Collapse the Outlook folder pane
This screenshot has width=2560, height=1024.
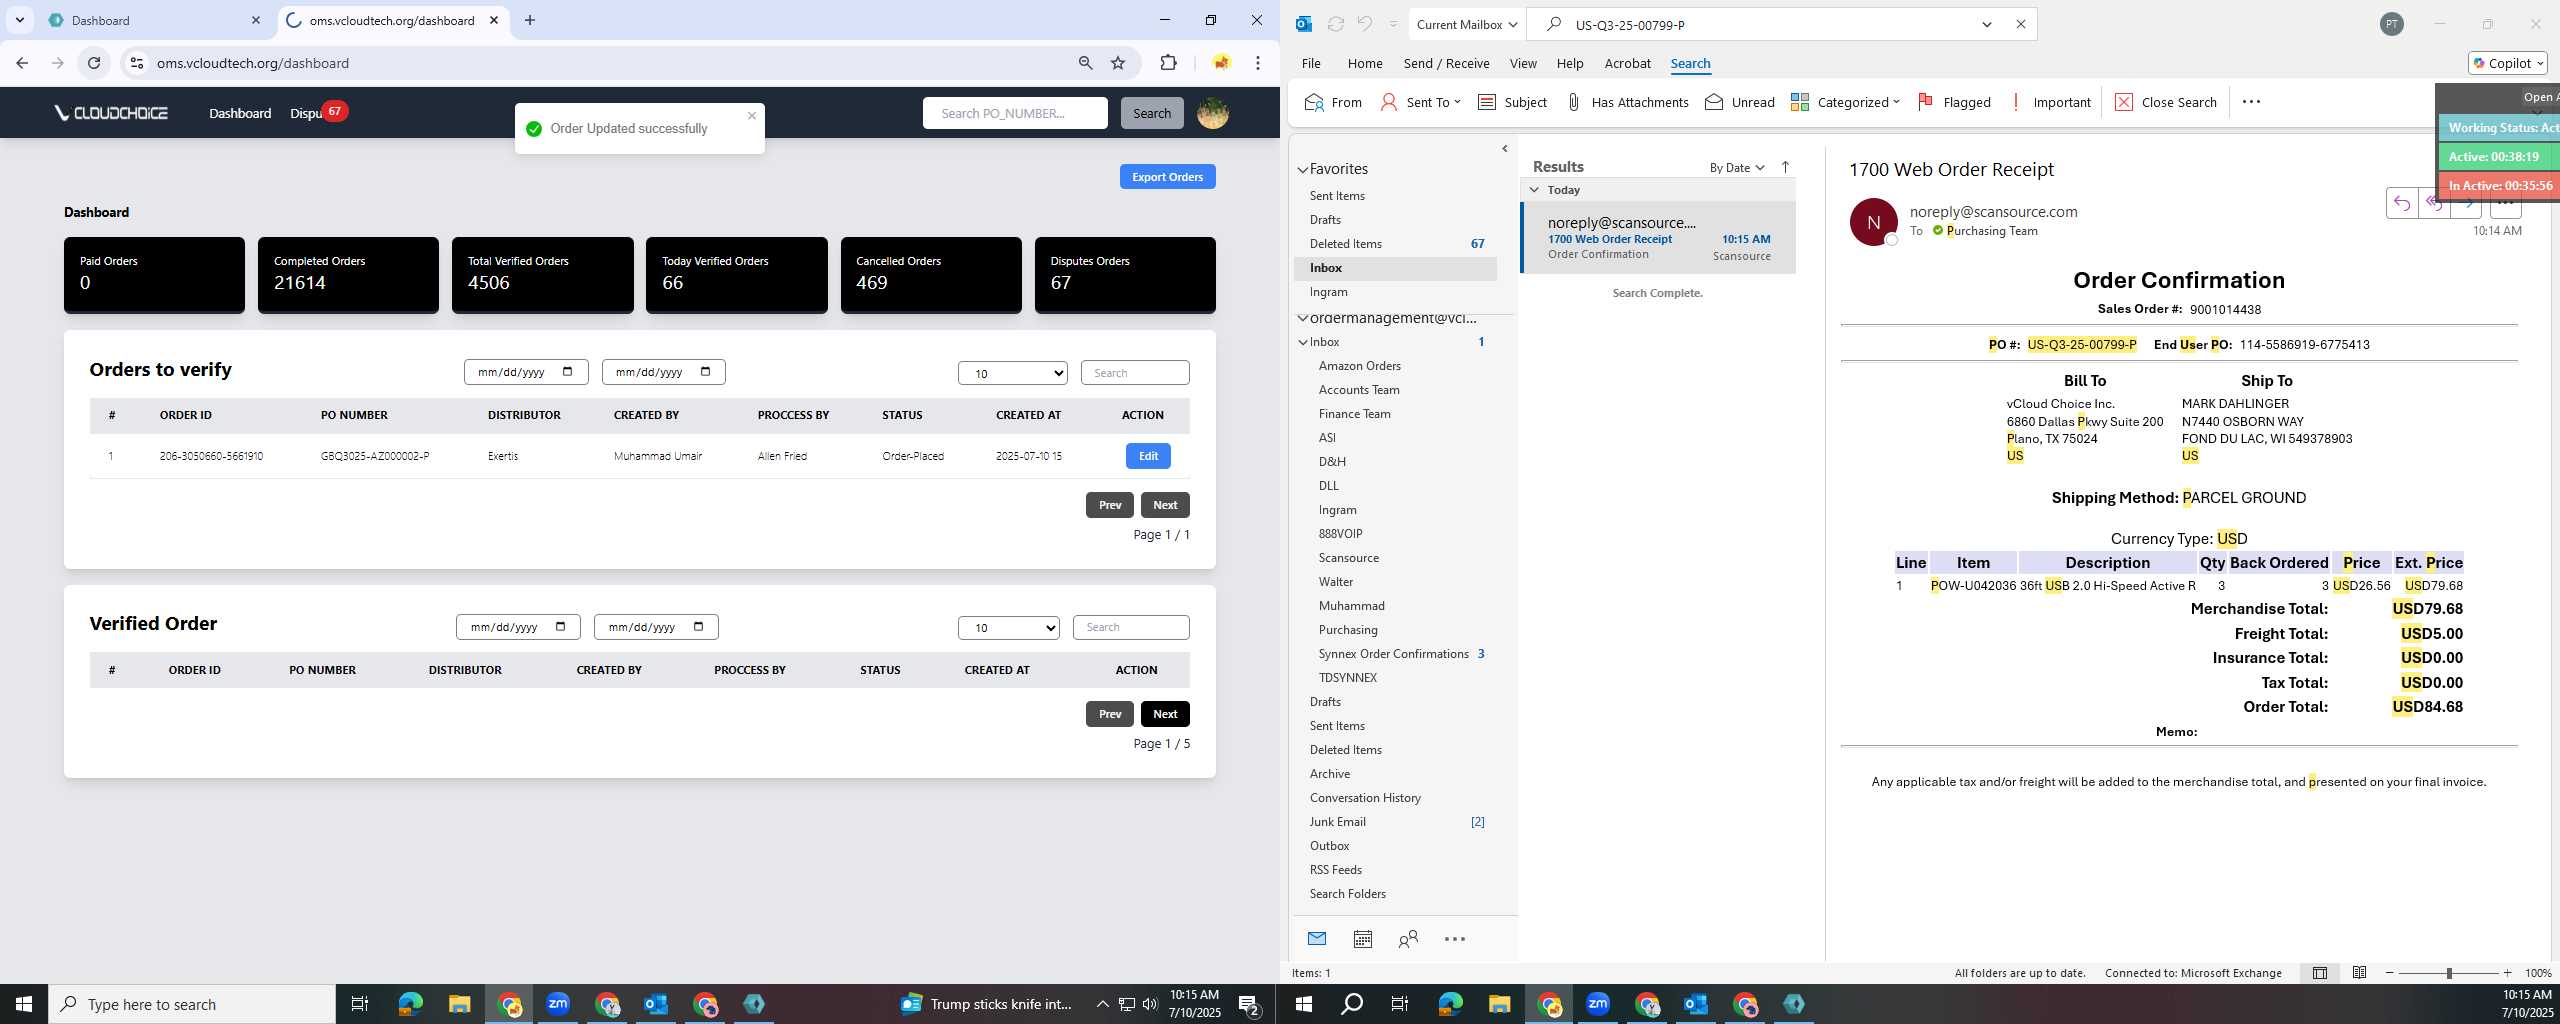coord(1504,149)
